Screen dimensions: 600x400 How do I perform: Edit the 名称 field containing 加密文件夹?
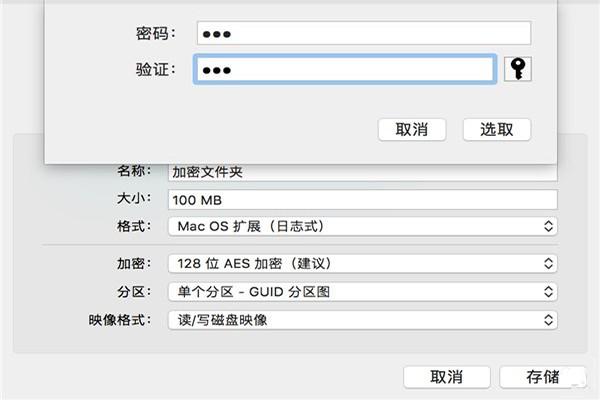[362, 173]
